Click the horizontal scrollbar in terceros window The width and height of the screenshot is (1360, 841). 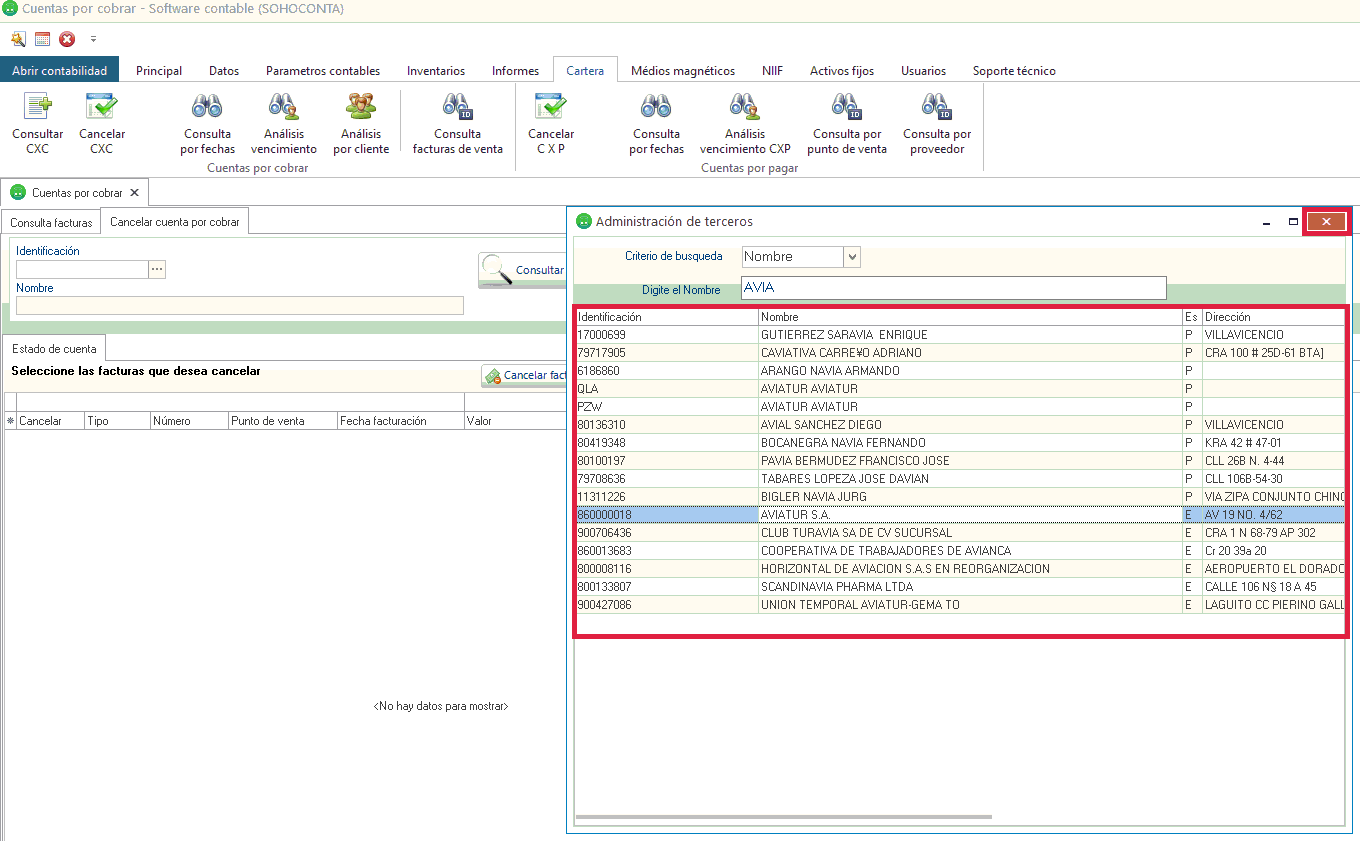(784, 817)
